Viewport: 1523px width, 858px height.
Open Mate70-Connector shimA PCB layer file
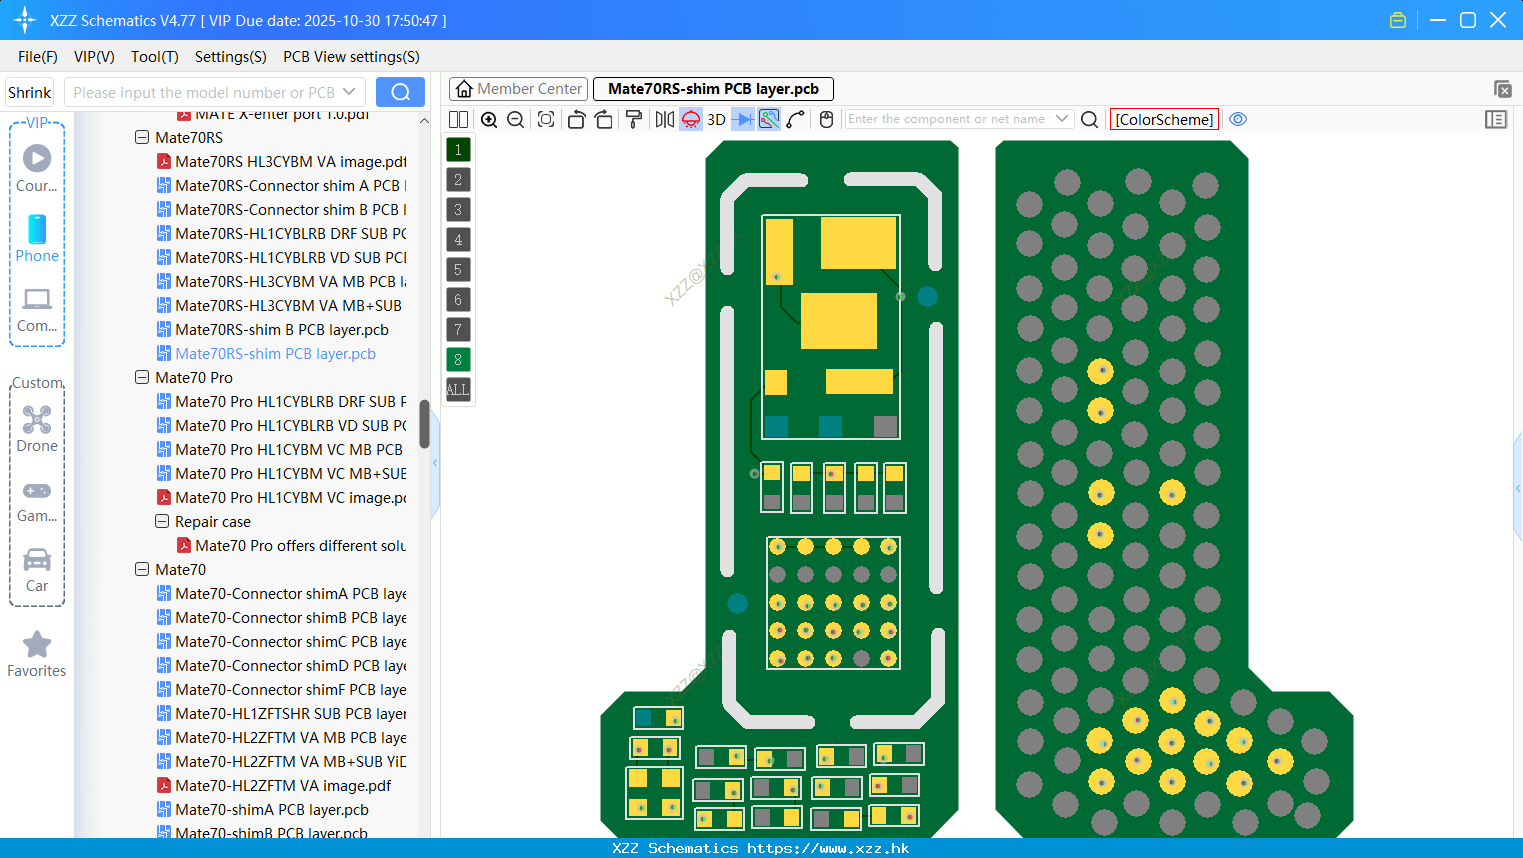coord(281,593)
